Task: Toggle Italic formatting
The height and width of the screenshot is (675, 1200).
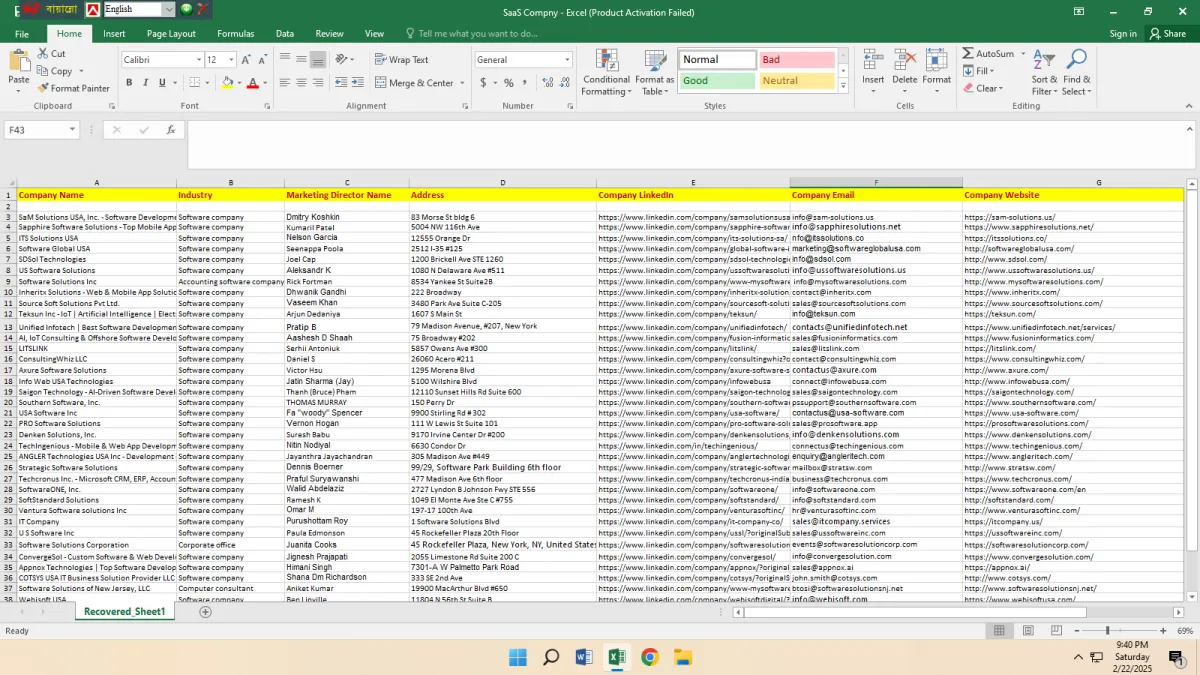Action: pos(145,83)
